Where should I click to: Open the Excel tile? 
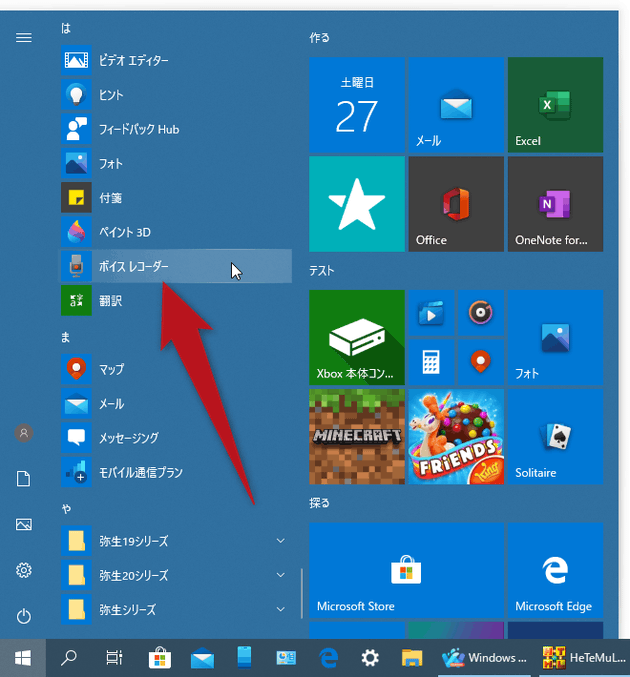[x=555, y=105]
